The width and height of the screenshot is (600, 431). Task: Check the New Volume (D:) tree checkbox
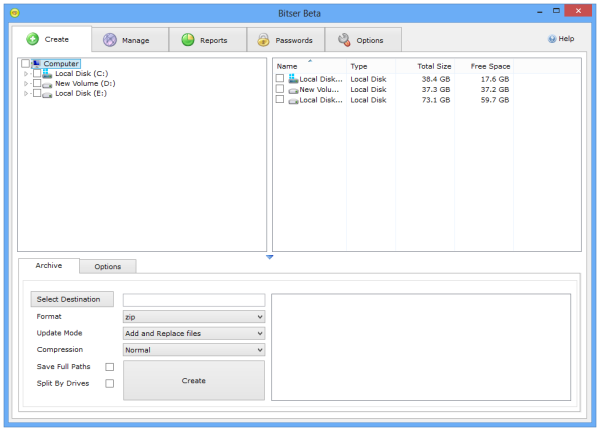[37, 83]
